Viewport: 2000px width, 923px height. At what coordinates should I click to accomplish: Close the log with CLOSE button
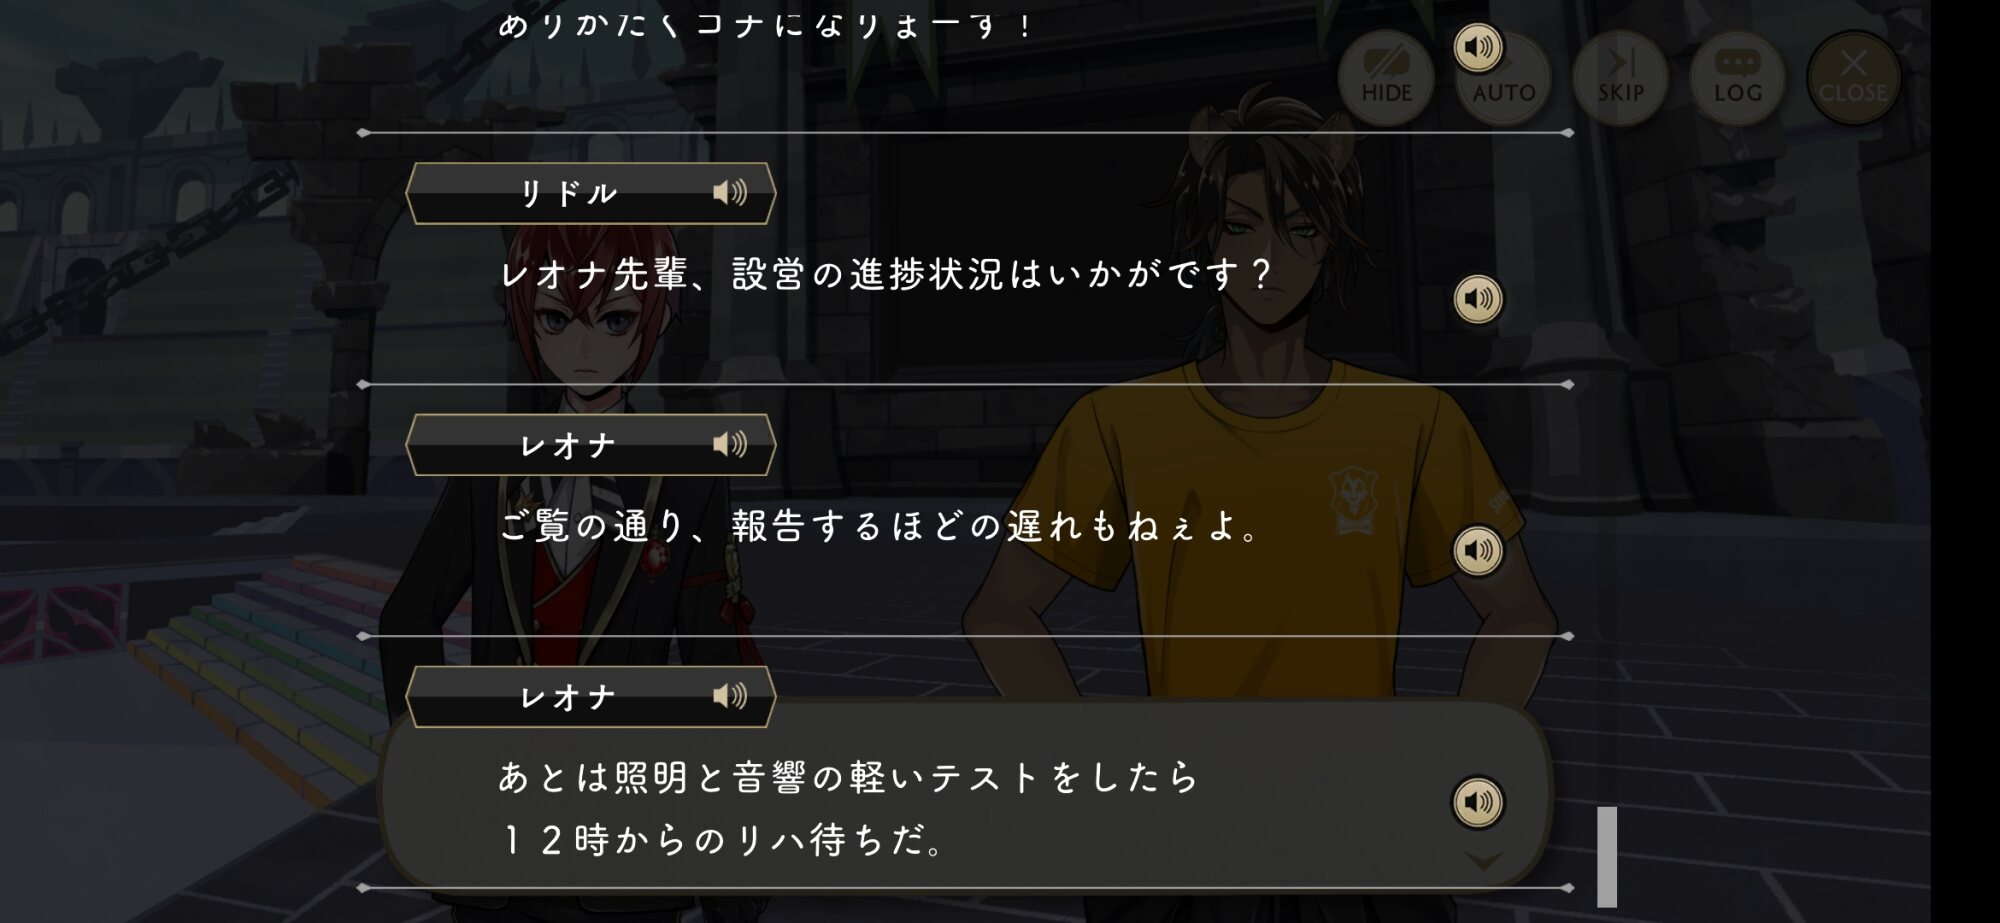[x=1853, y=78]
